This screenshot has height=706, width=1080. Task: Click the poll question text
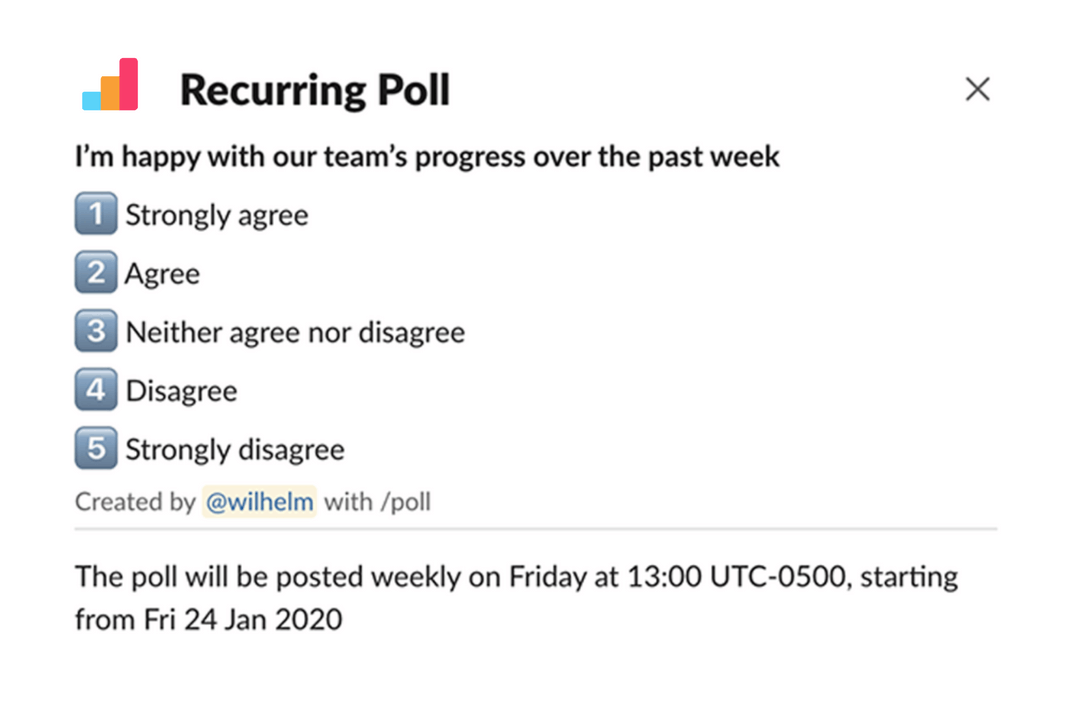point(426,156)
